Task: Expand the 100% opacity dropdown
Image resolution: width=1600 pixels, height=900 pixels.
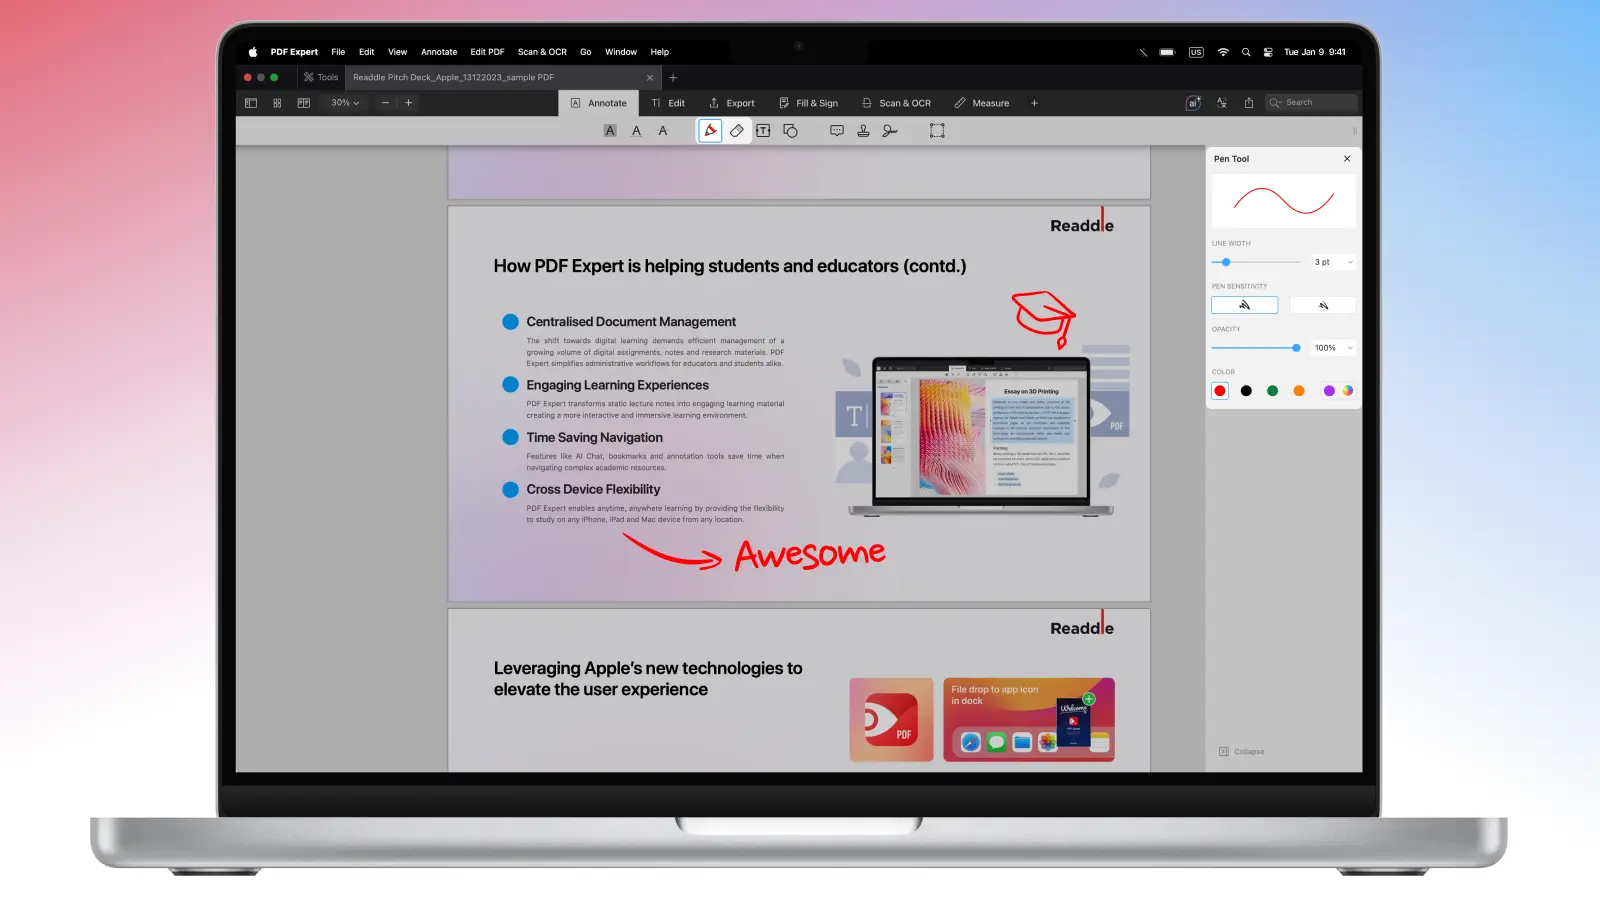Action: point(1333,348)
